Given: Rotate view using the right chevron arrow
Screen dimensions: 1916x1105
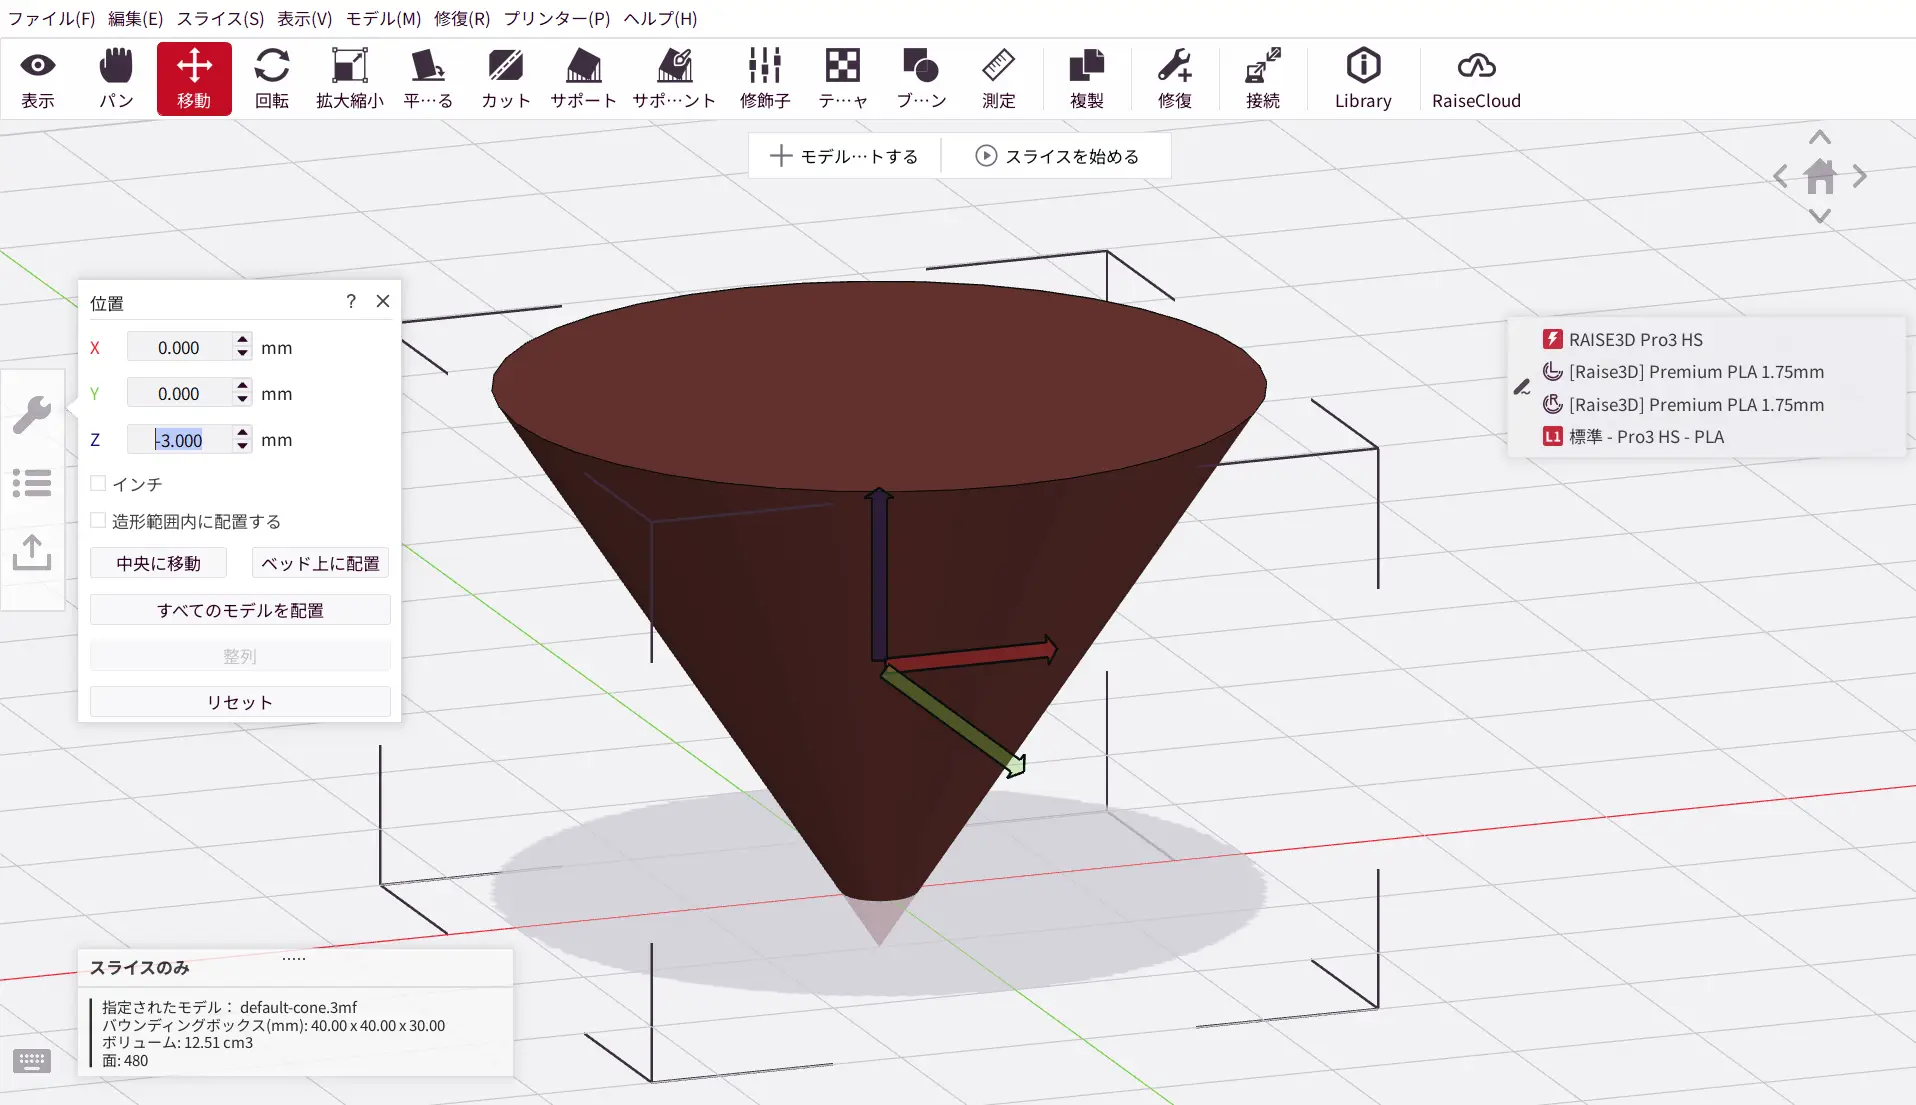Looking at the screenshot, I should [1859, 177].
